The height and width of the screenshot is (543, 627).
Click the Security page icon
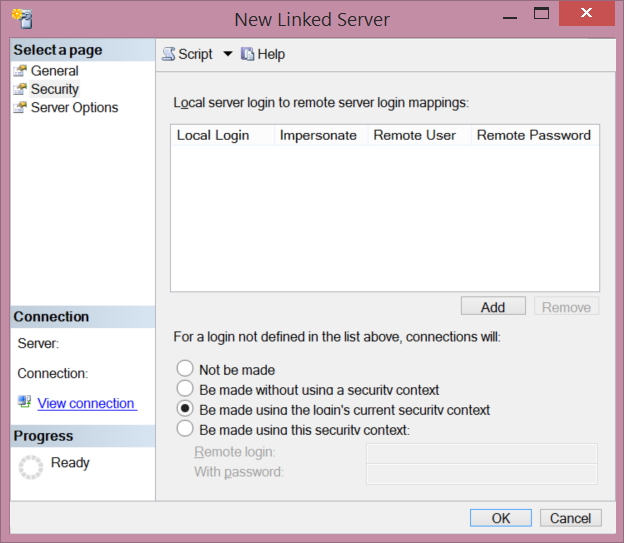20,89
